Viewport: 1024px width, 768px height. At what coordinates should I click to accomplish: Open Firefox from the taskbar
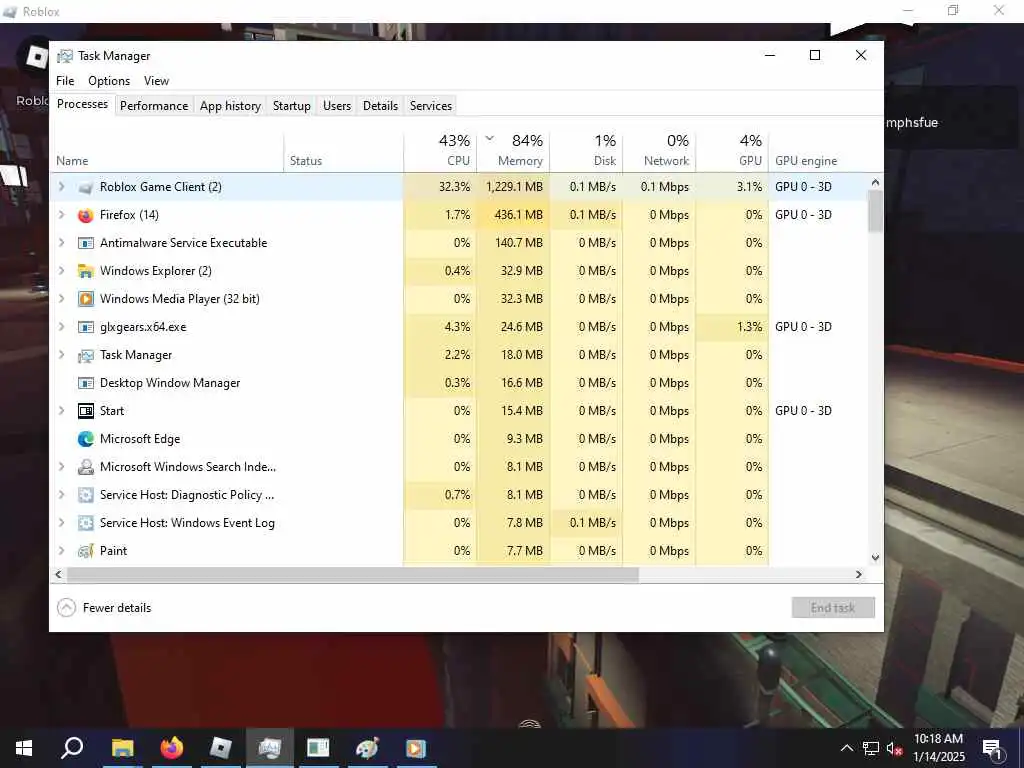tap(172, 748)
